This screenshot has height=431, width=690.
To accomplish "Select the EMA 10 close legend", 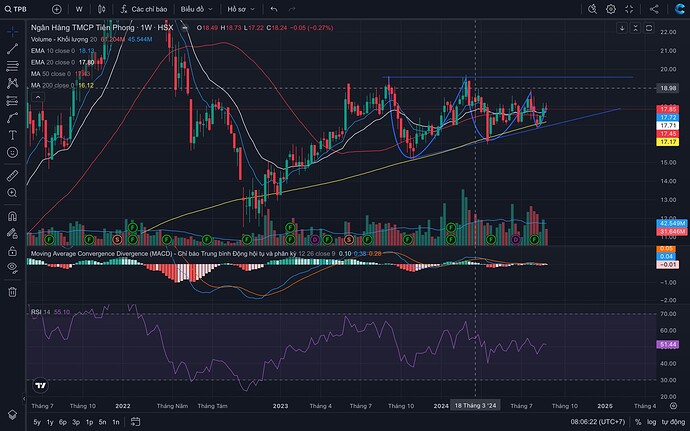I will (x=53, y=51).
